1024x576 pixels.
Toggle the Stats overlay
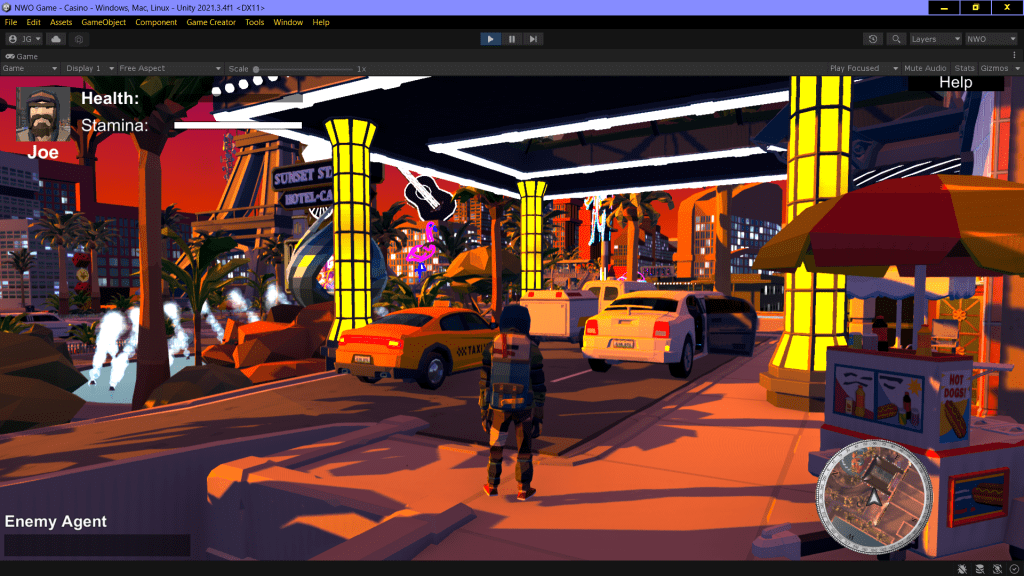(x=964, y=68)
